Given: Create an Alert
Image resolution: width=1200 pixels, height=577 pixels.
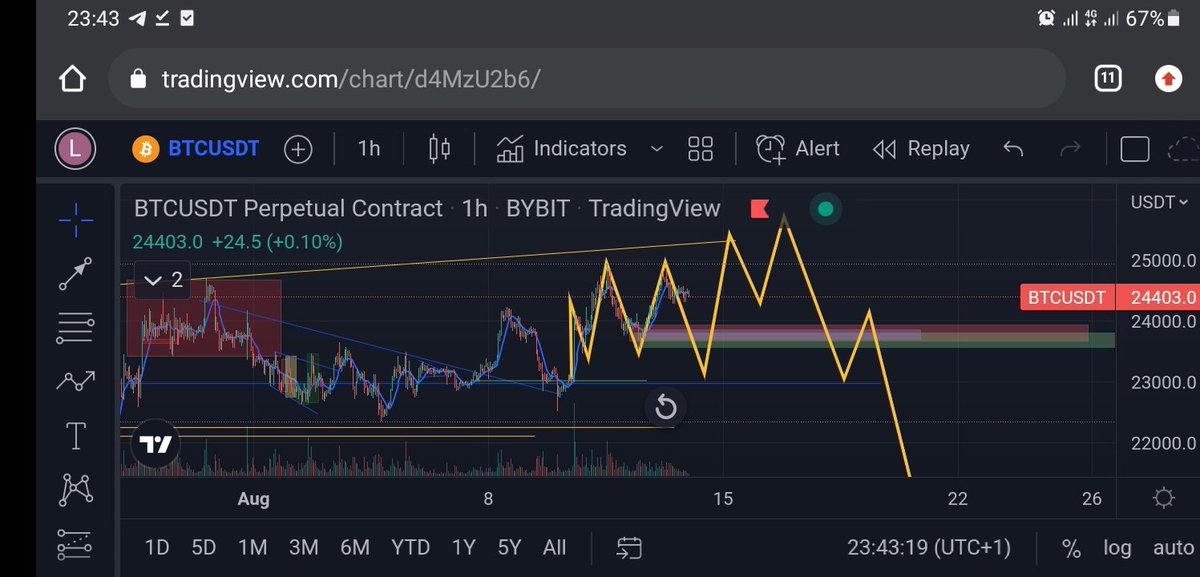Looking at the screenshot, I should [x=798, y=149].
